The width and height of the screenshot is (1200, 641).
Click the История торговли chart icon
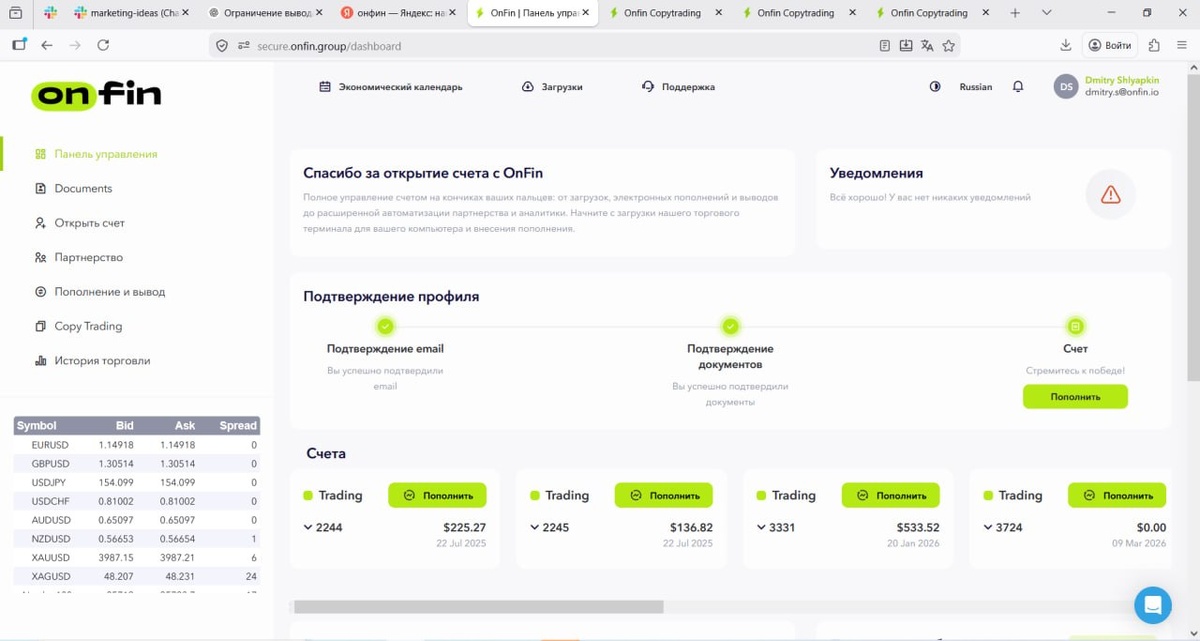40,361
